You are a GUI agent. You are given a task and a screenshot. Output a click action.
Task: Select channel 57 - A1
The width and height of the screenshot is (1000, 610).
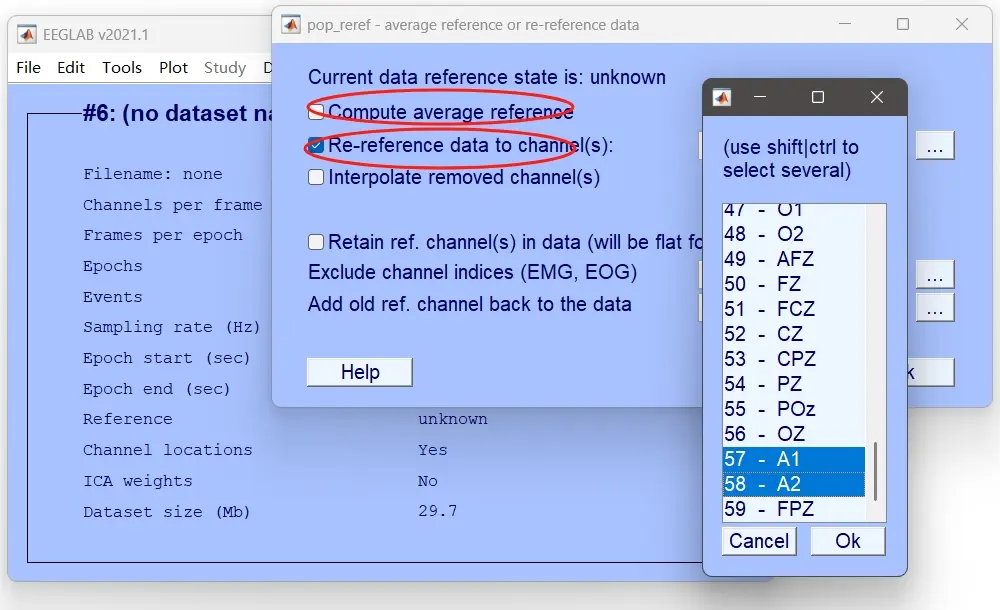(793, 459)
